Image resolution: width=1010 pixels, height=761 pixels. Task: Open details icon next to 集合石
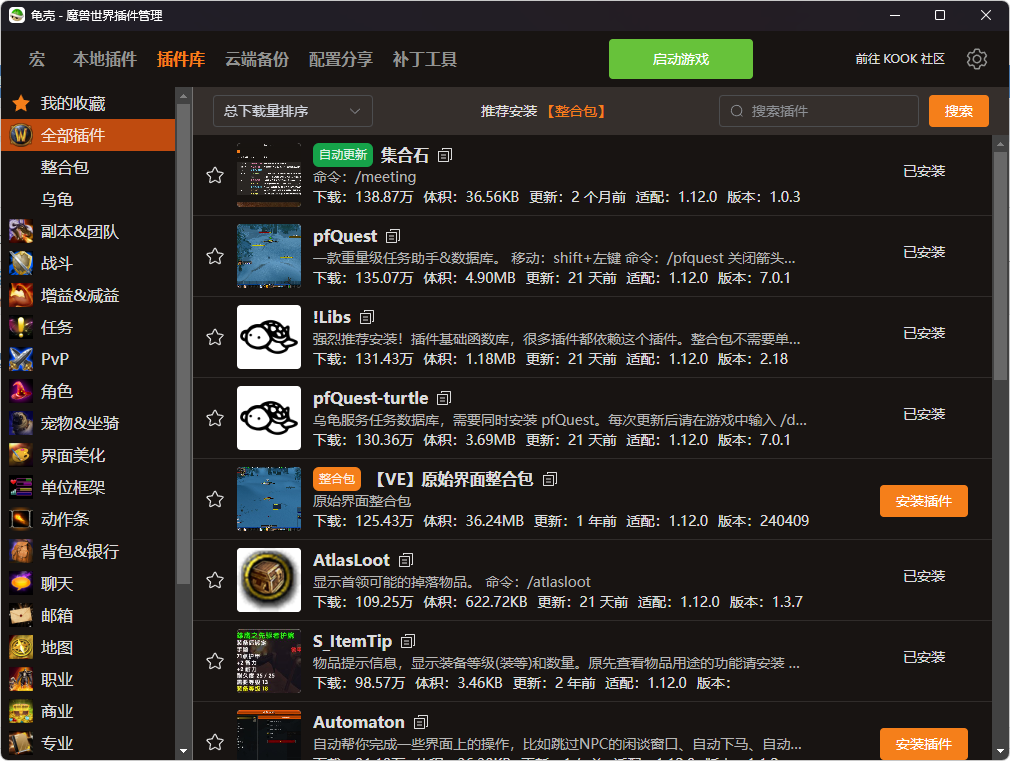(x=444, y=155)
